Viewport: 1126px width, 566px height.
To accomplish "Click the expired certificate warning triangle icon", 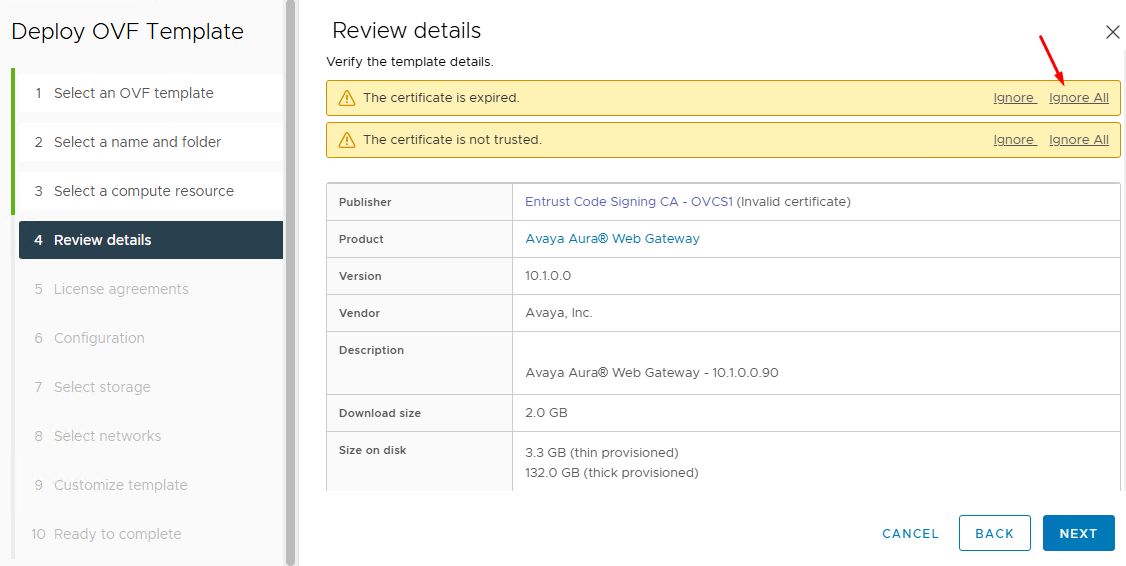I will (x=347, y=98).
